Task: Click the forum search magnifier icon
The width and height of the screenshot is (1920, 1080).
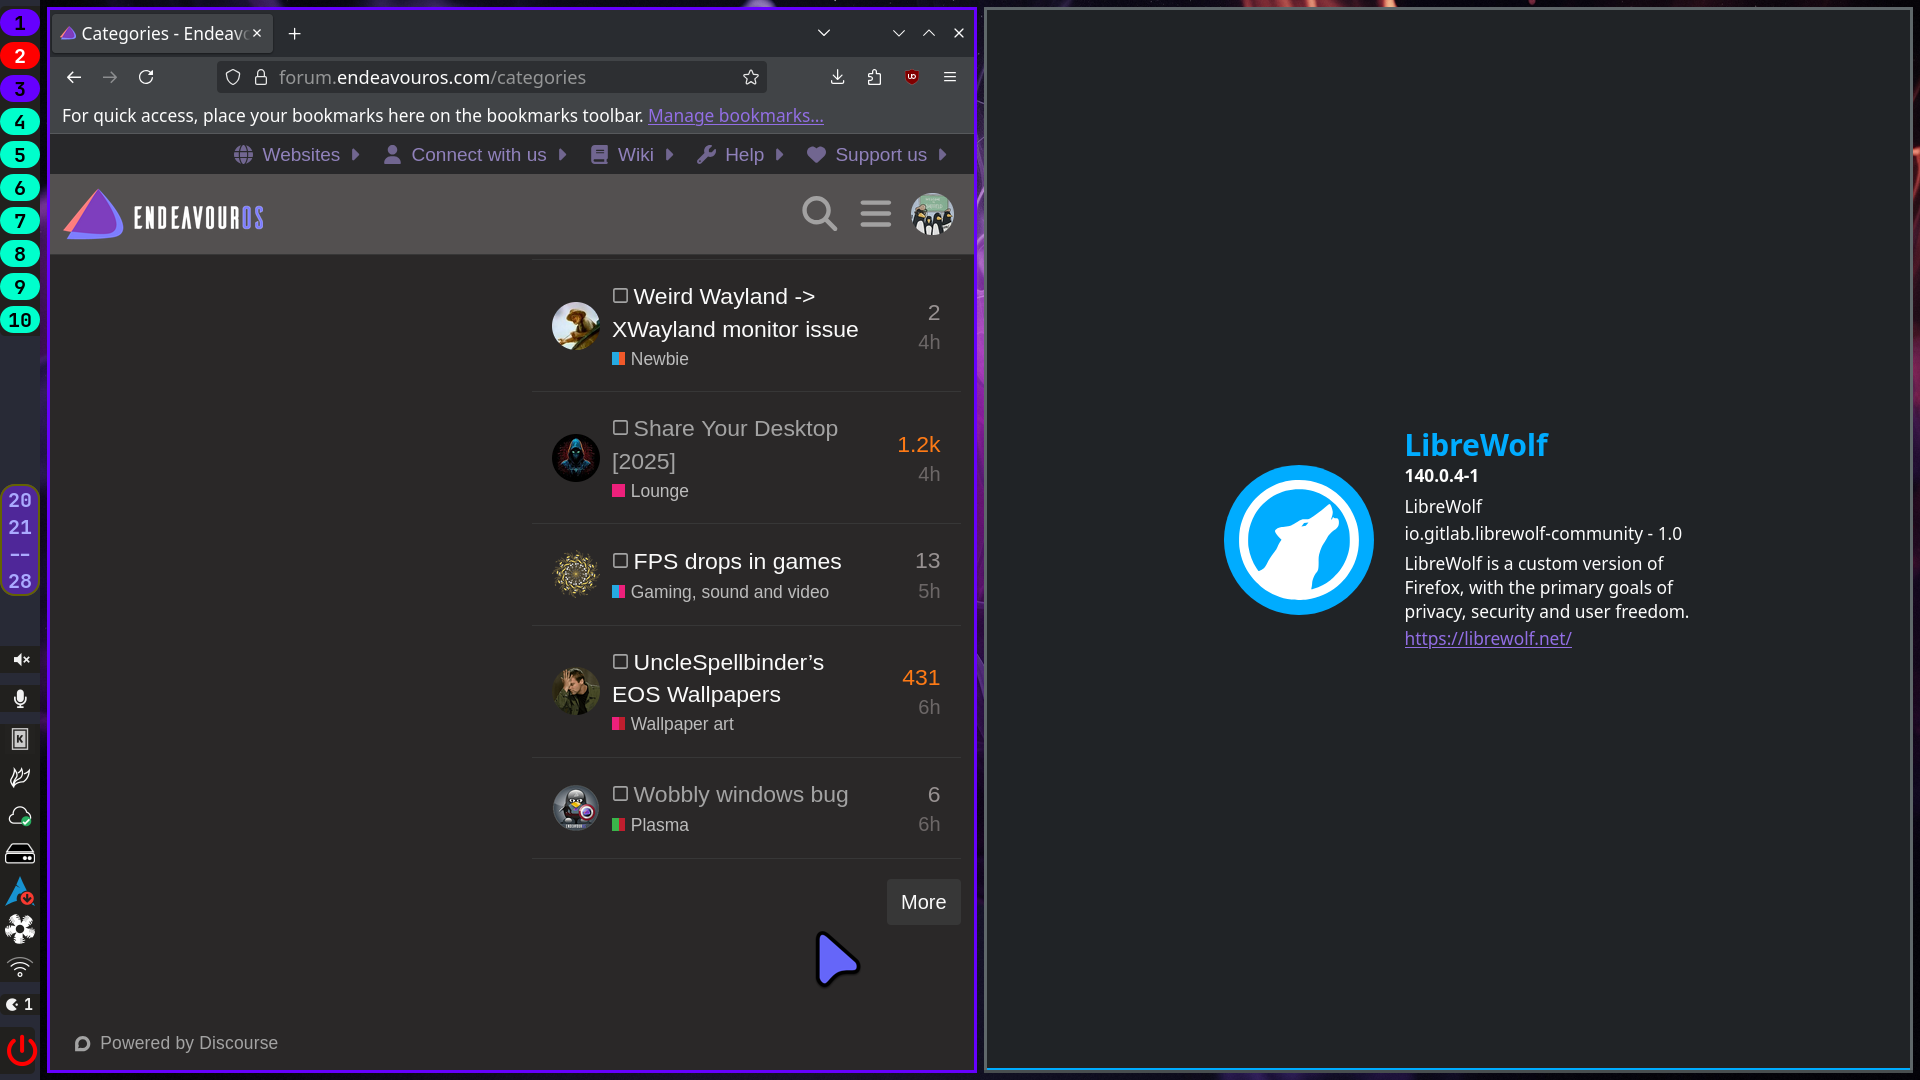Action: pyautogui.click(x=819, y=213)
